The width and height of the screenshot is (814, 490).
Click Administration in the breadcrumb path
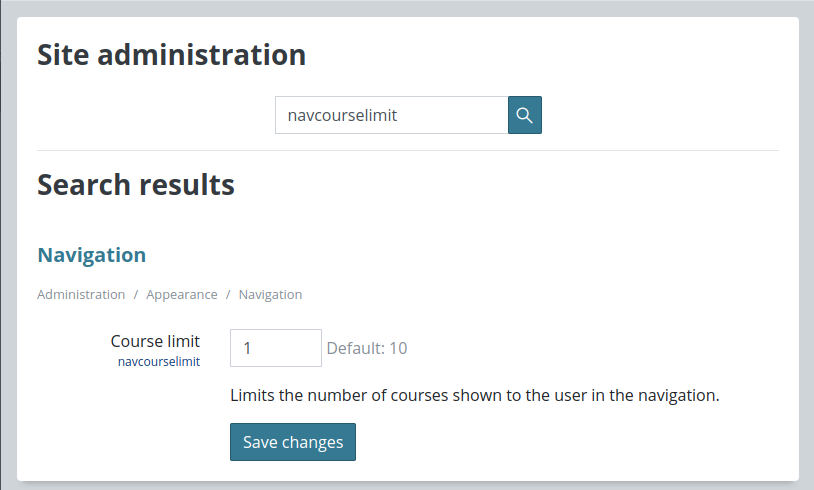(81, 294)
